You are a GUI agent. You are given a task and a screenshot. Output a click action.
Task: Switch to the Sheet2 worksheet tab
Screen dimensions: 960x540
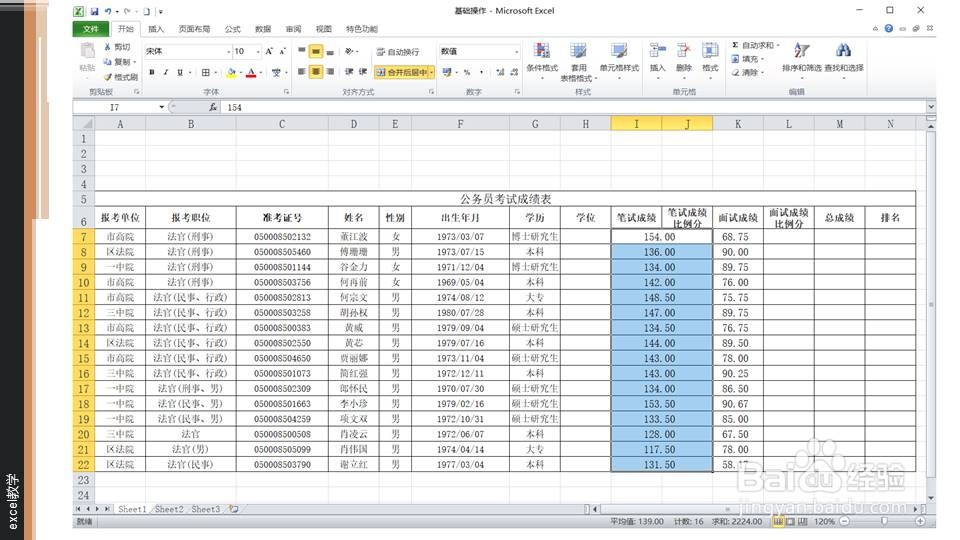point(169,509)
